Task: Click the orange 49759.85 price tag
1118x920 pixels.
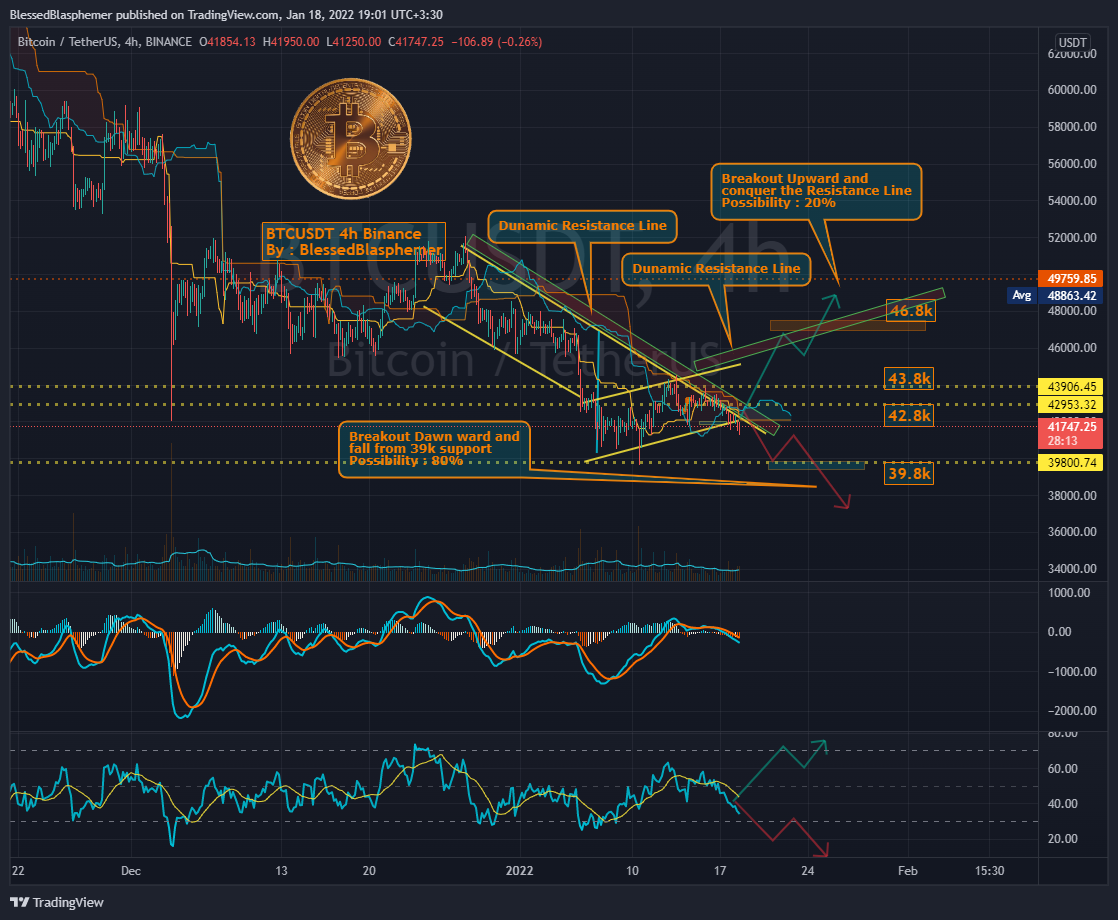Action: pos(1071,279)
